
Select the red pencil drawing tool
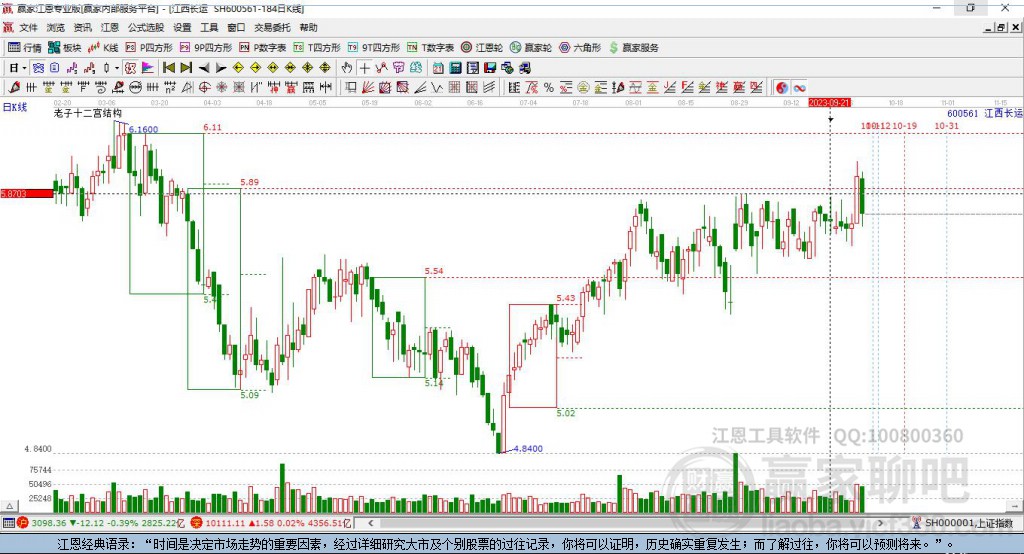click(x=14, y=88)
